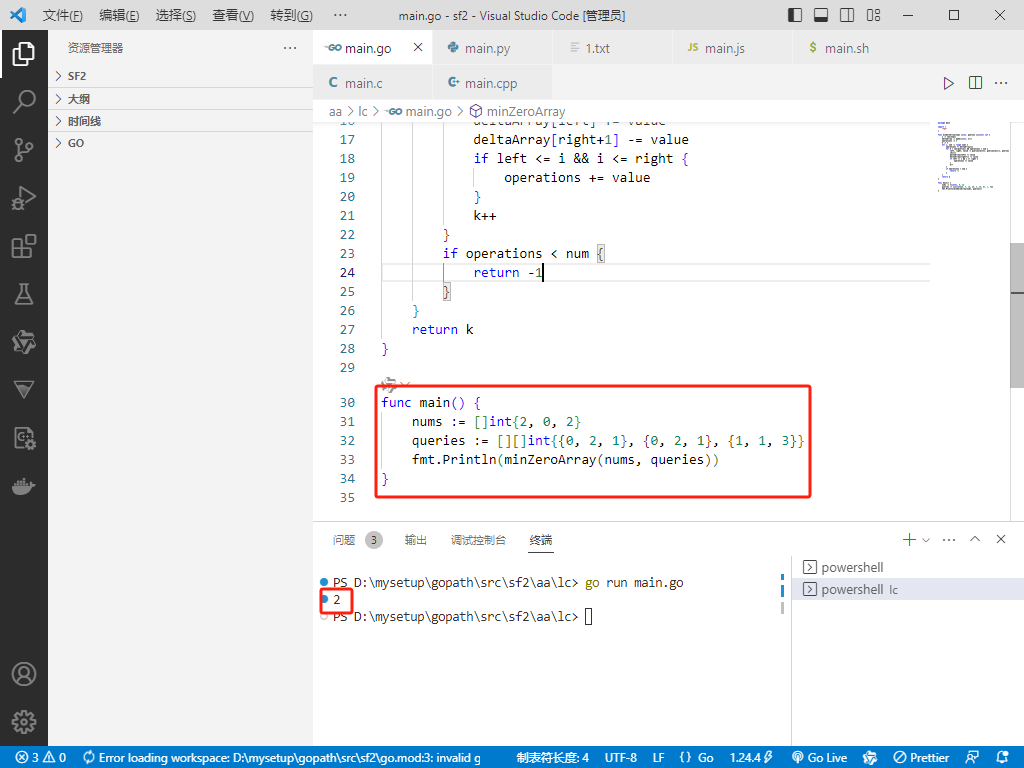Click Prettier in the status bar
Image resolution: width=1024 pixels, height=768 pixels.
tap(921, 758)
